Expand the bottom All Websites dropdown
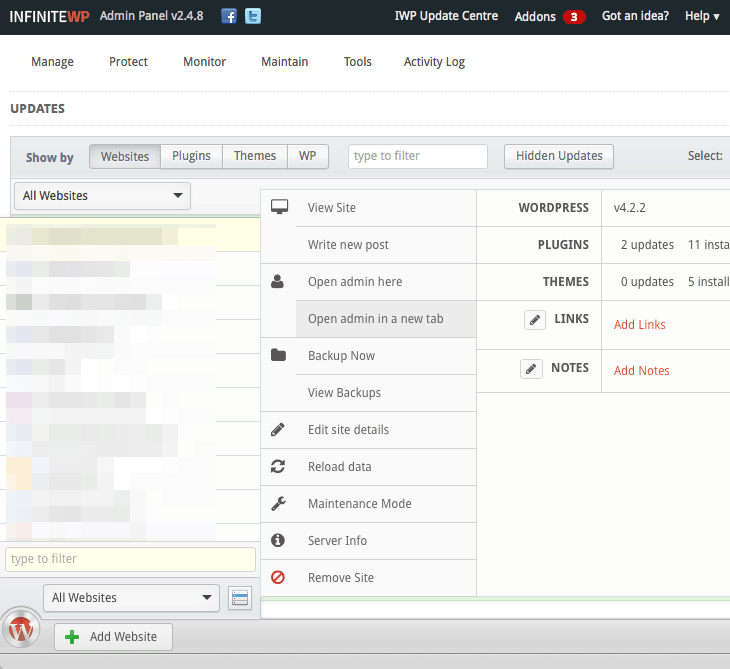 [131, 598]
